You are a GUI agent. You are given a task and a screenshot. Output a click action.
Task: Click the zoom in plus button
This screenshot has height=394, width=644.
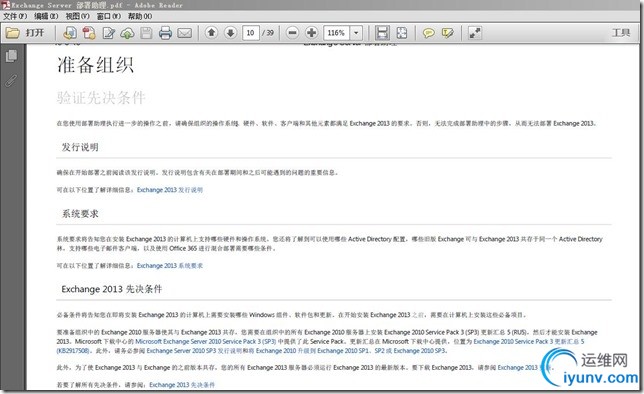(312, 33)
